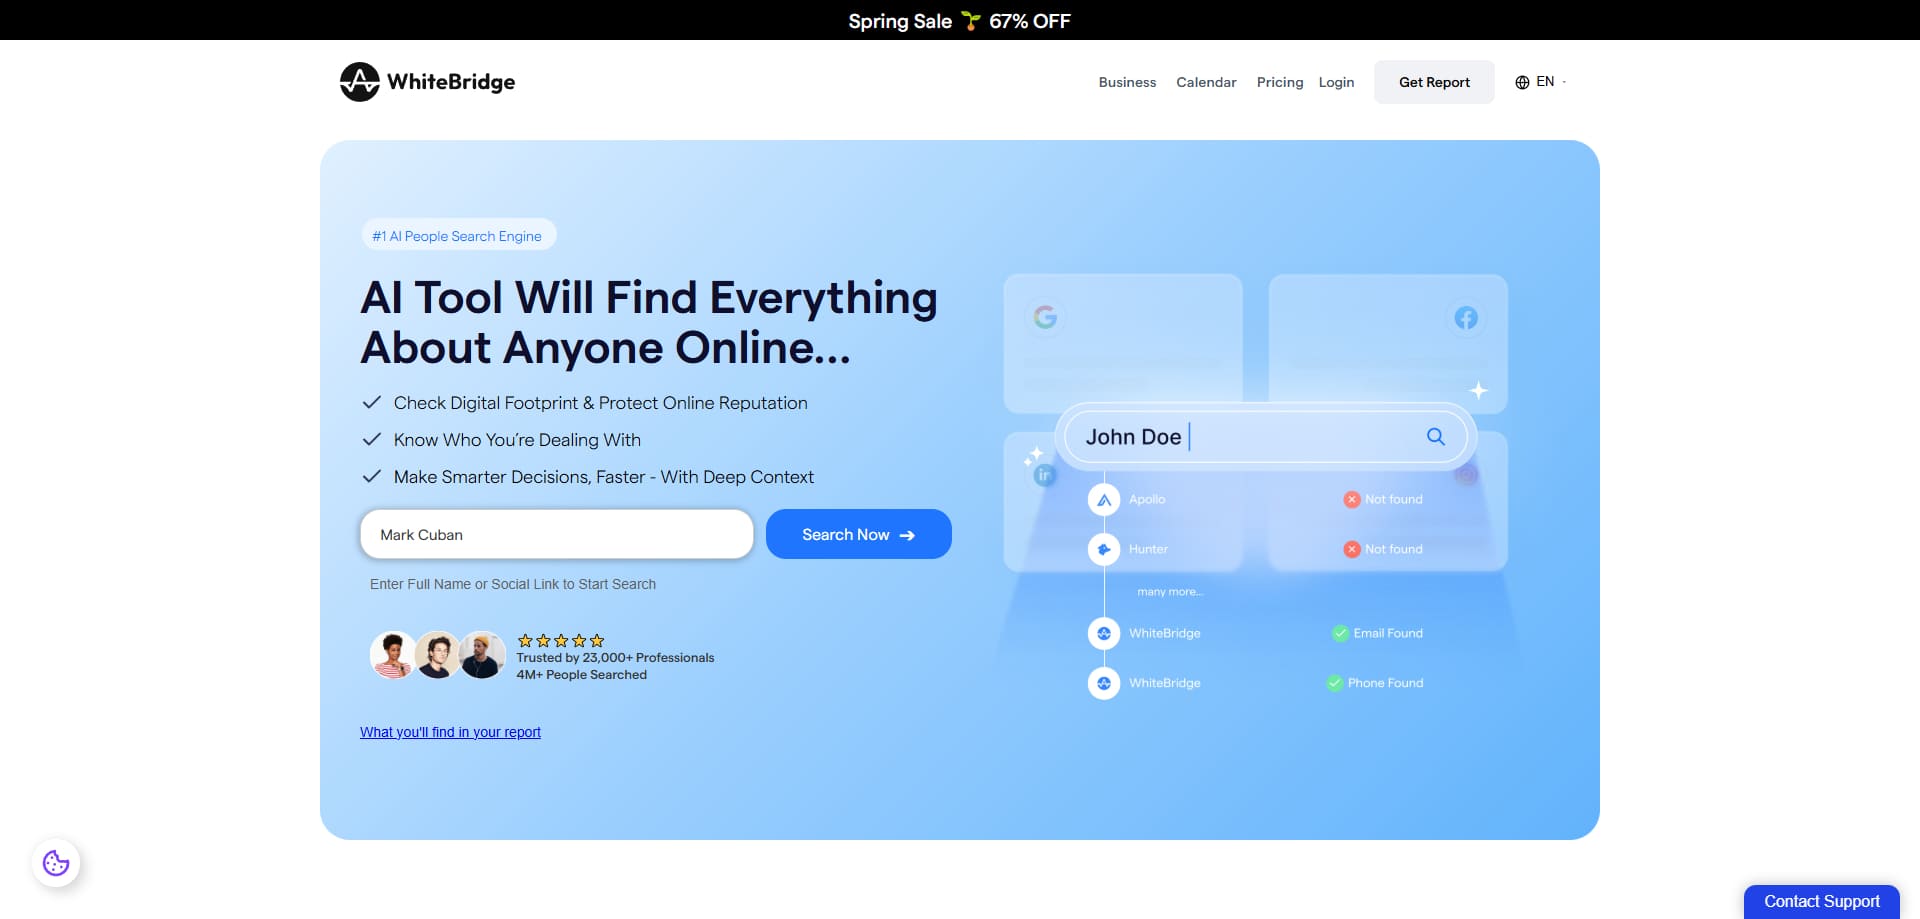The height and width of the screenshot is (919, 1920).
Task: Click the red X next to Hunter Not found
Action: click(1351, 549)
